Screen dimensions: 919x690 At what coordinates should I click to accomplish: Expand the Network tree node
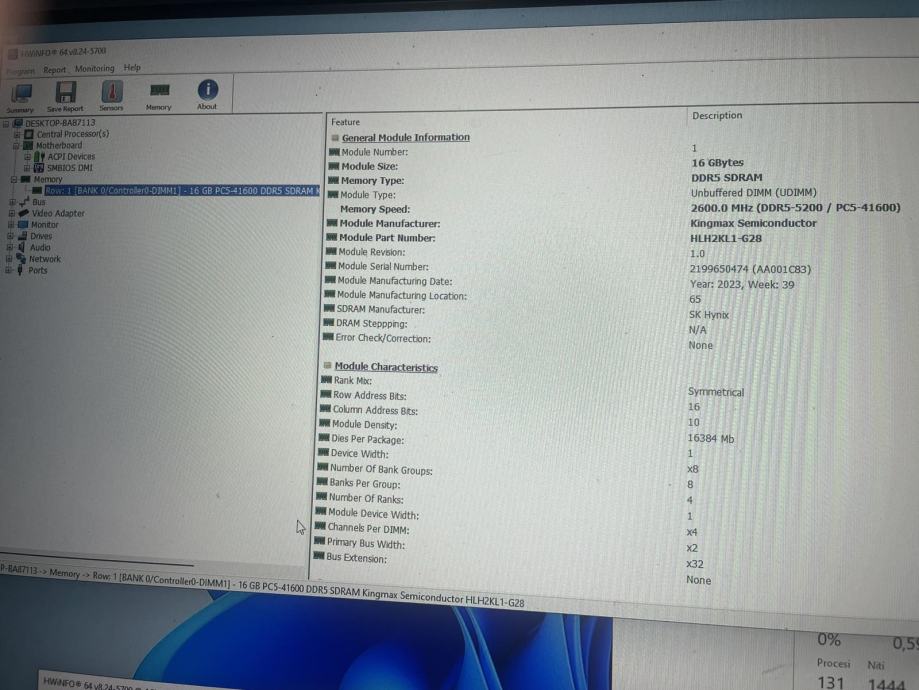9,259
